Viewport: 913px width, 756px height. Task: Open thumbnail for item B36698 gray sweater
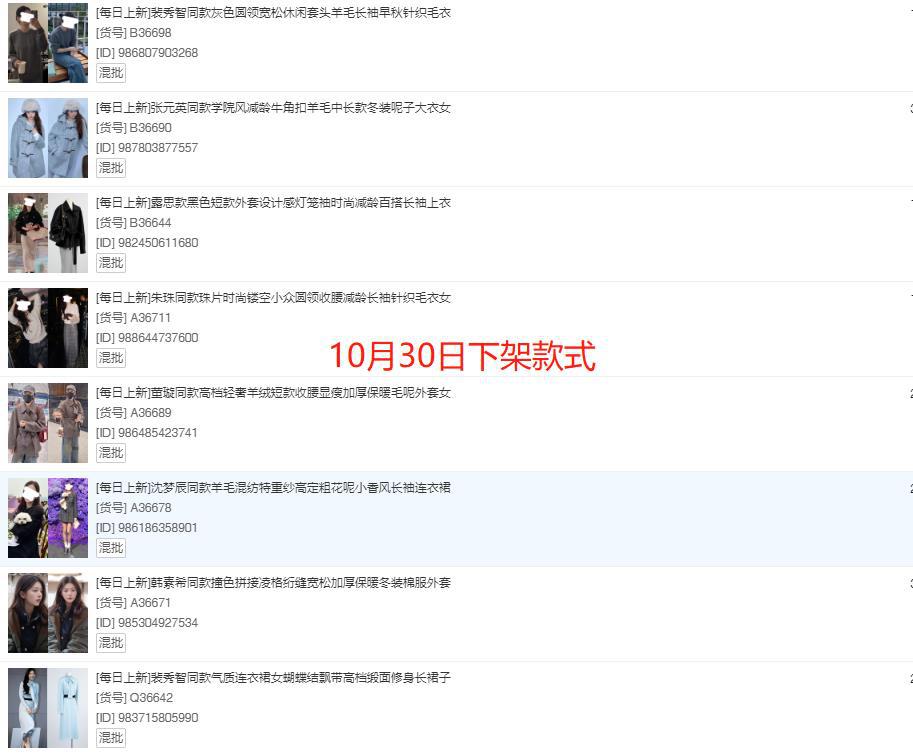click(x=48, y=43)
